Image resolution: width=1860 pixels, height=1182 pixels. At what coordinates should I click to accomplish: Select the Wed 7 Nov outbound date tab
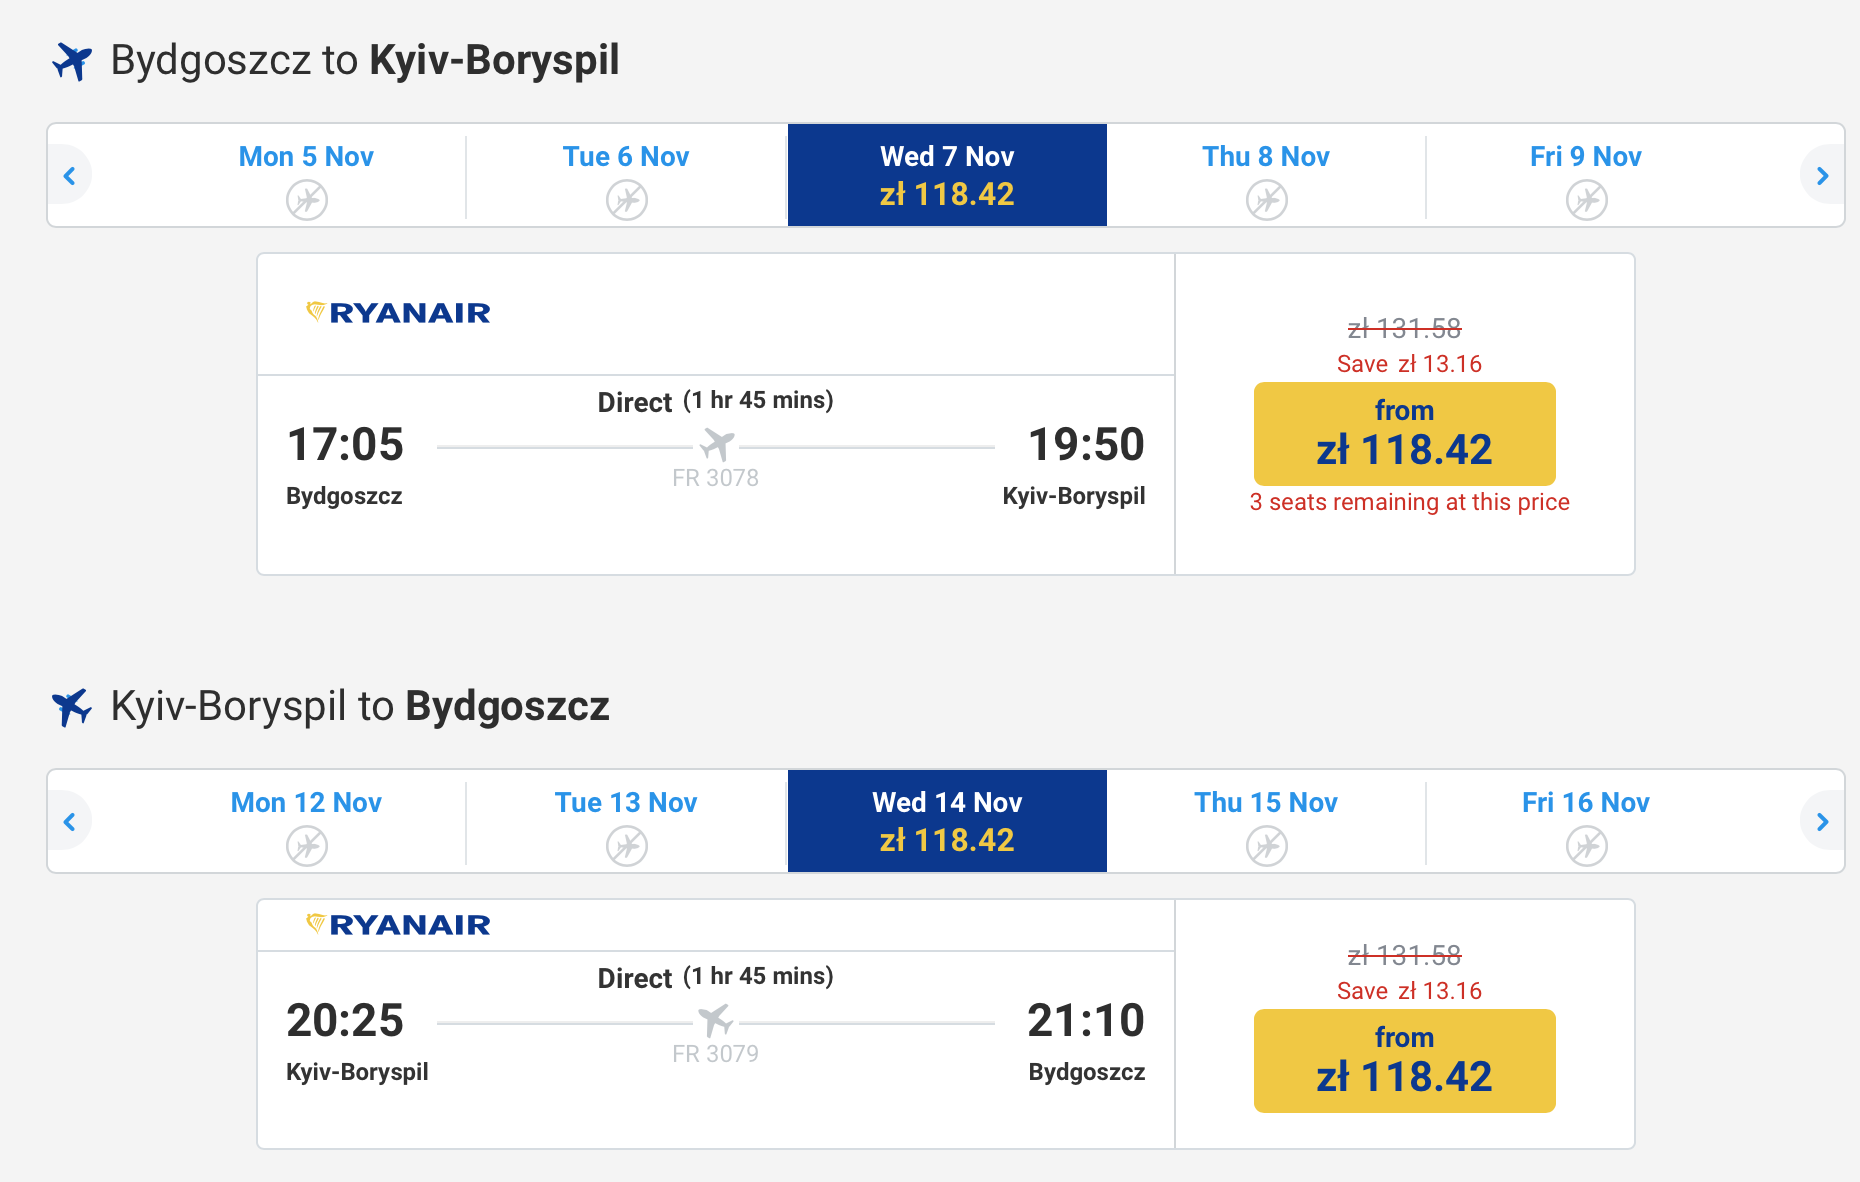click(x=947, y=175)
